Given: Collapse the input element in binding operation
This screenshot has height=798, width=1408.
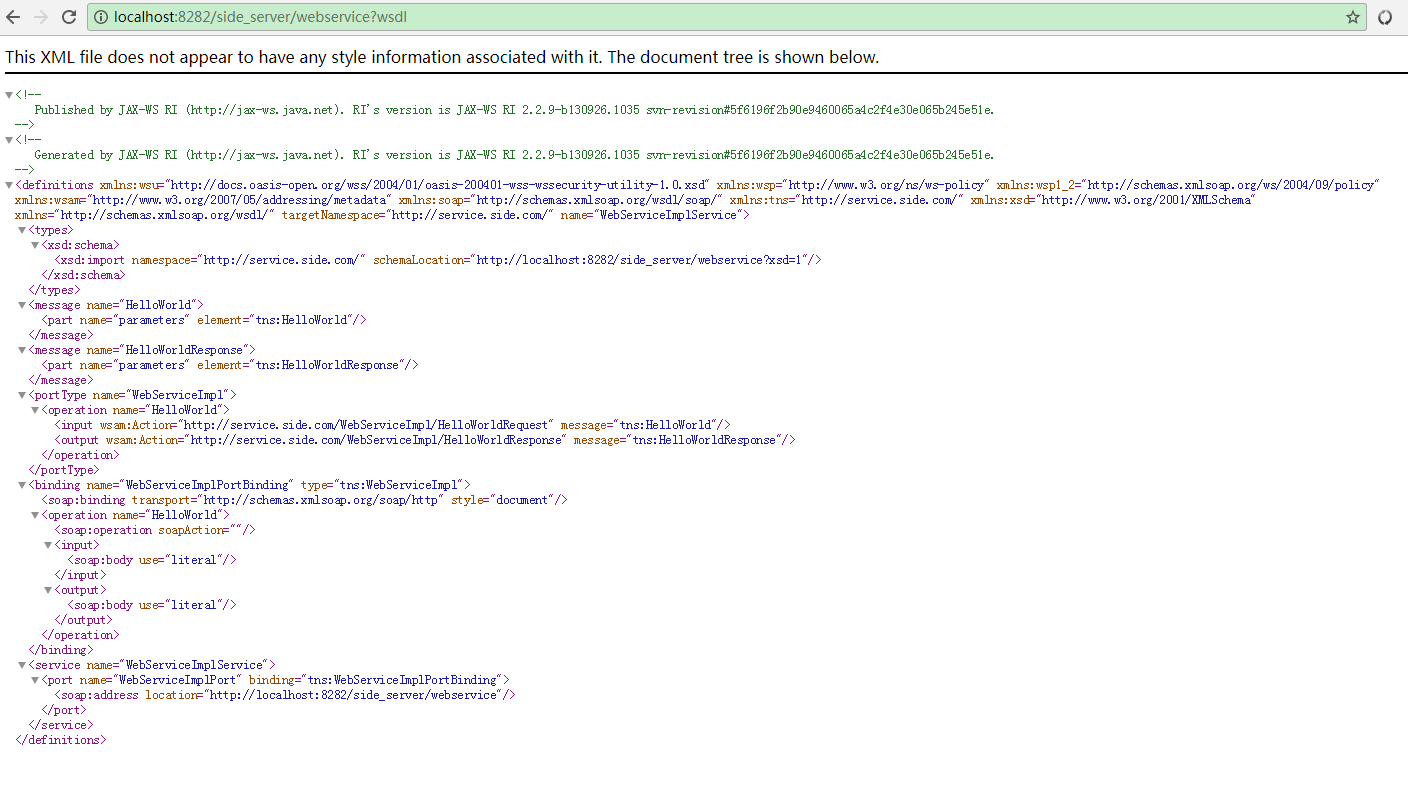Looking at the screenshot, I should (48, 545).
